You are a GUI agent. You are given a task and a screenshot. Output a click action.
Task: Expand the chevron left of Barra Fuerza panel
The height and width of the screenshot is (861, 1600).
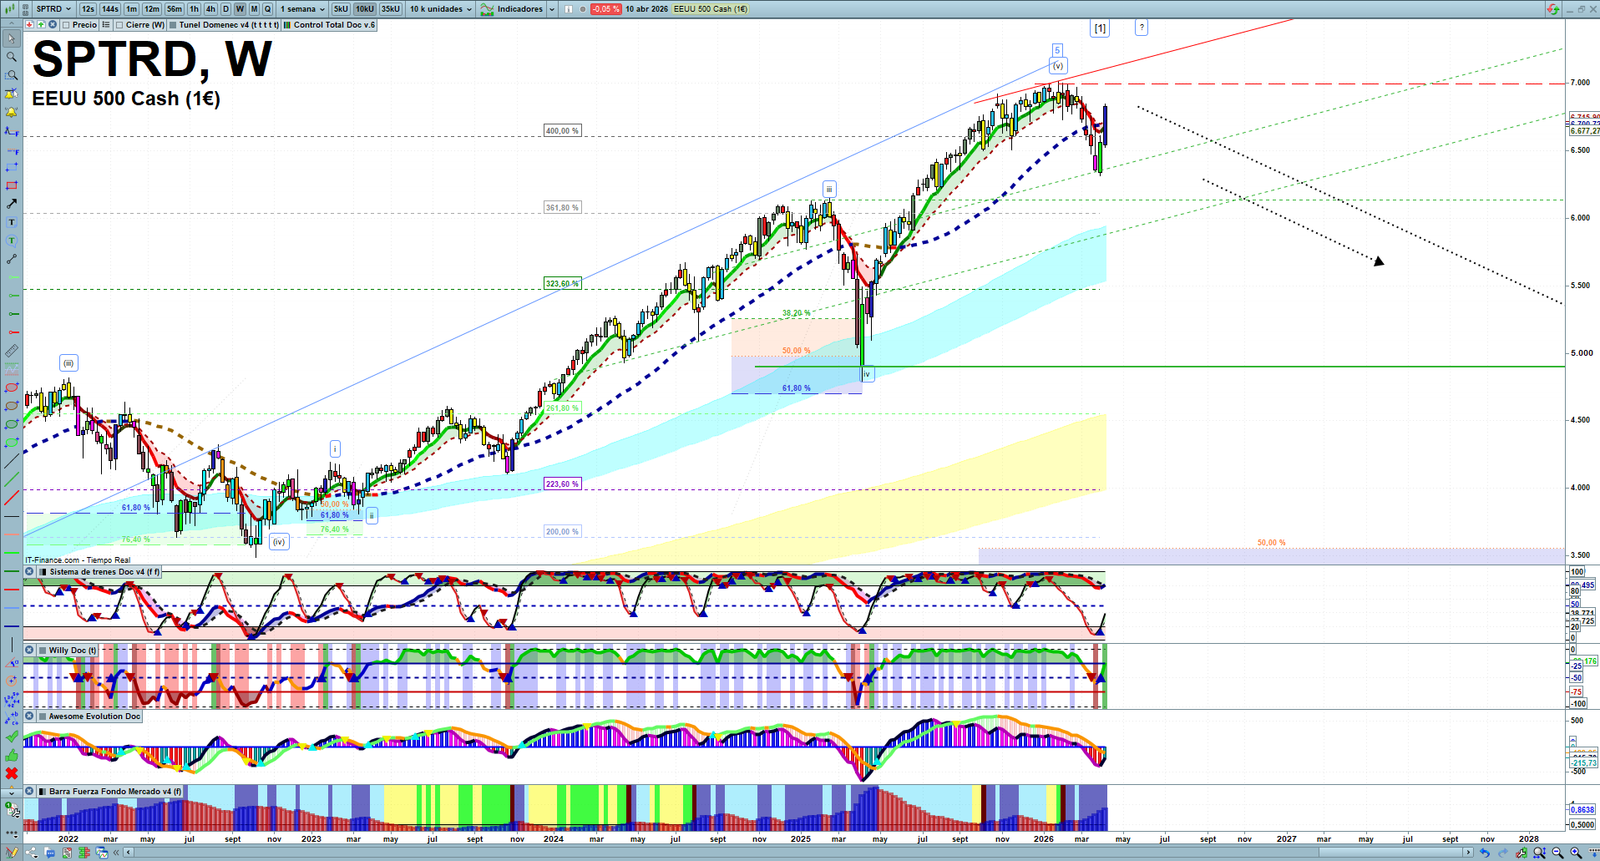(11, 791)
